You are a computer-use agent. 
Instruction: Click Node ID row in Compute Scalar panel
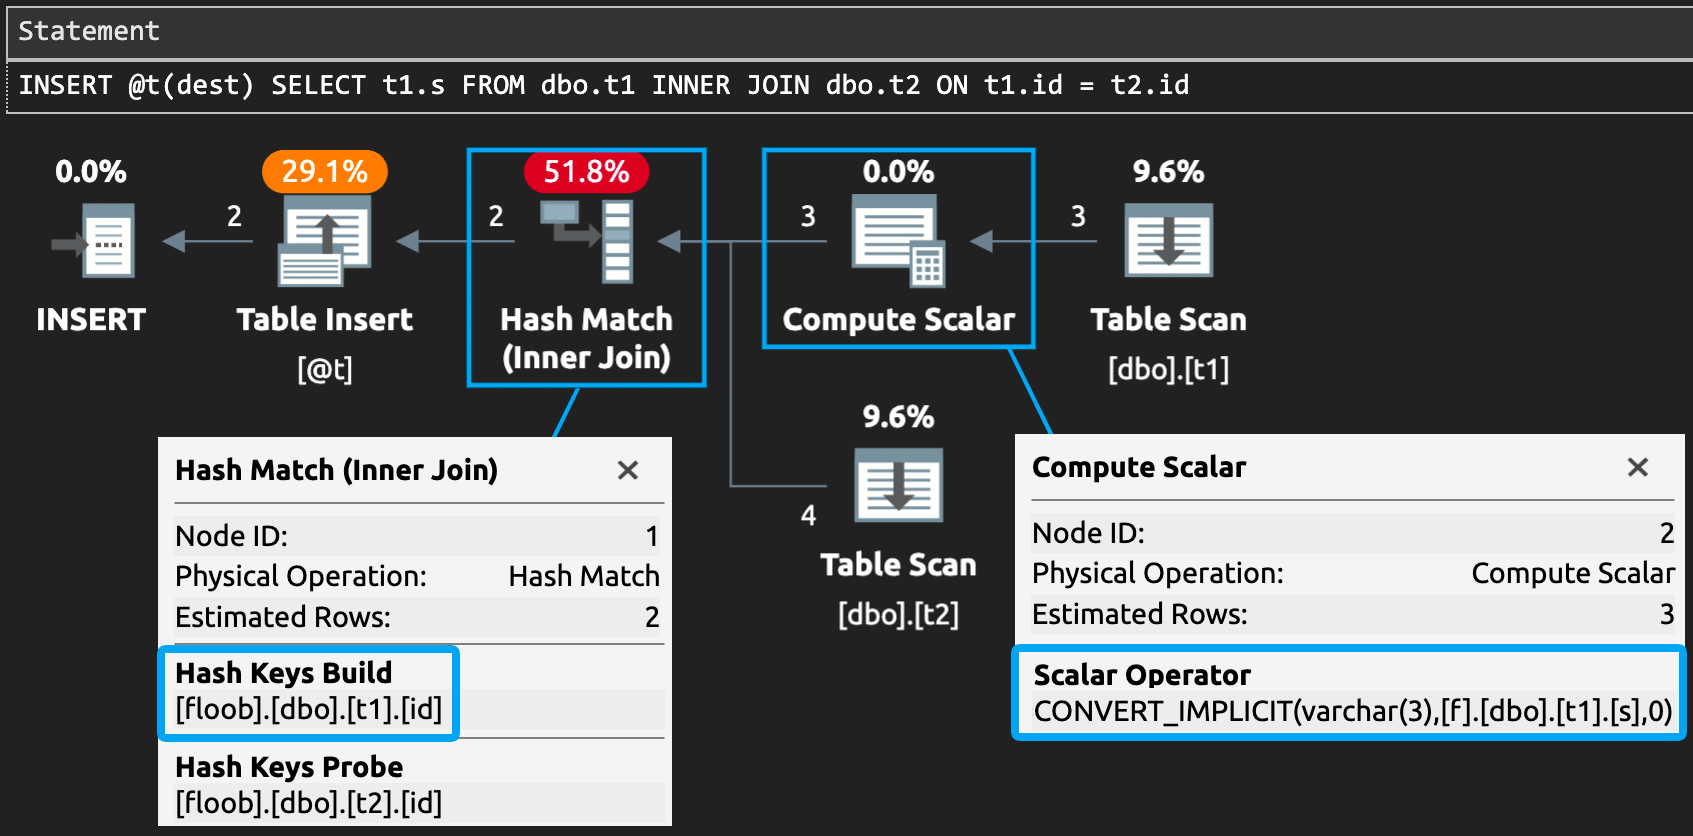[1353, 533]
